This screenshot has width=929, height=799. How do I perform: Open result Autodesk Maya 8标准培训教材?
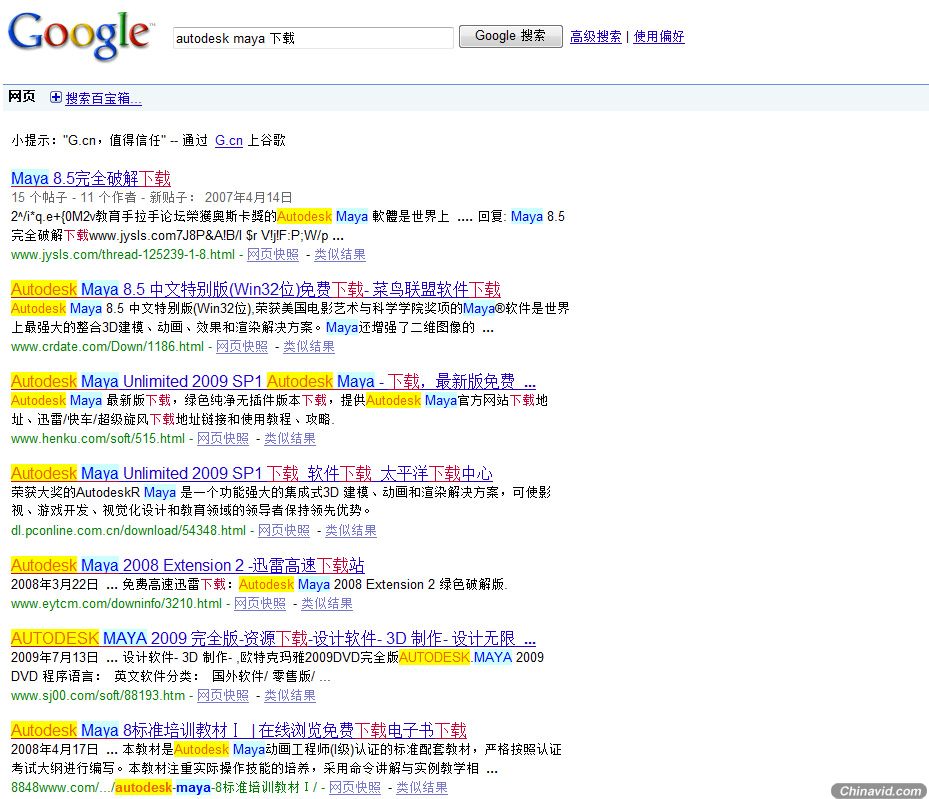click(239, 730)
